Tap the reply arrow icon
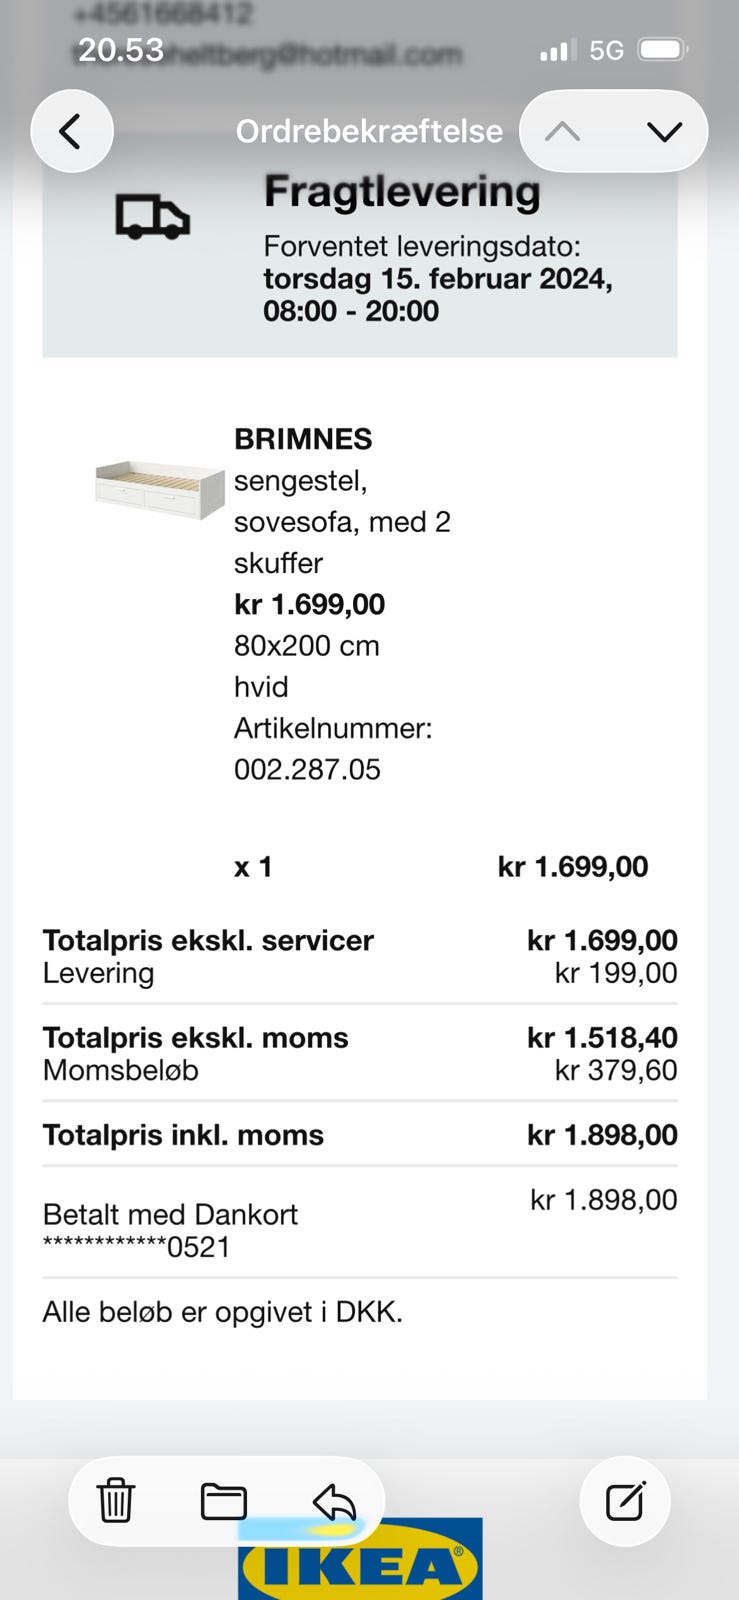This screenshot has width=739, height=1600. click(334, 1501)
